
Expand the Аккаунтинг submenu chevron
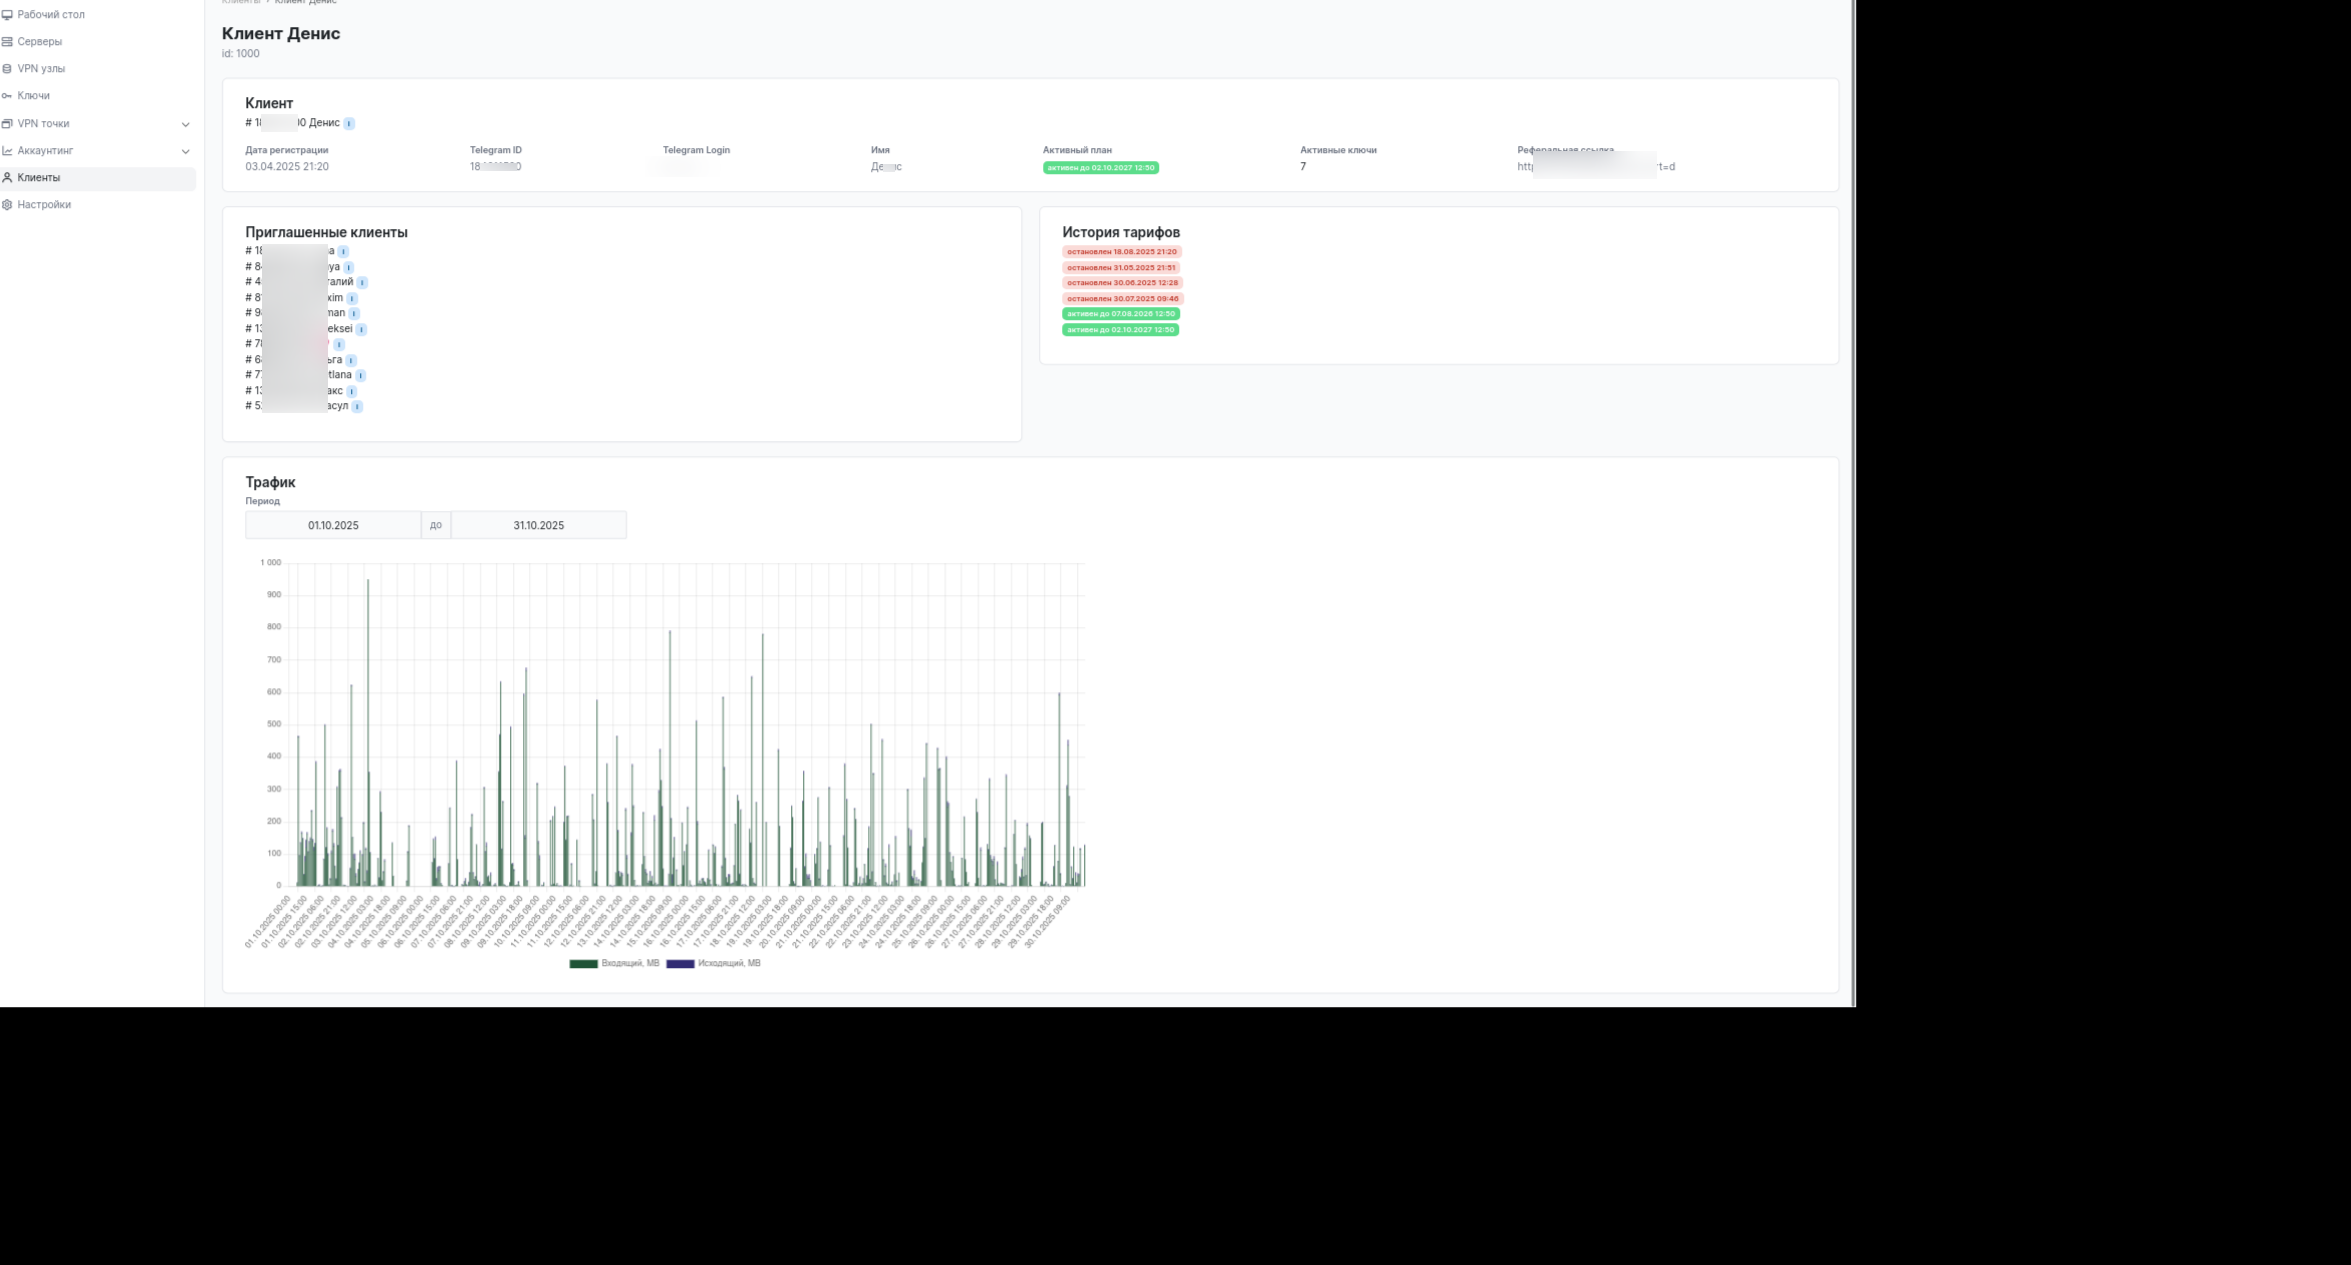(185, 151)
